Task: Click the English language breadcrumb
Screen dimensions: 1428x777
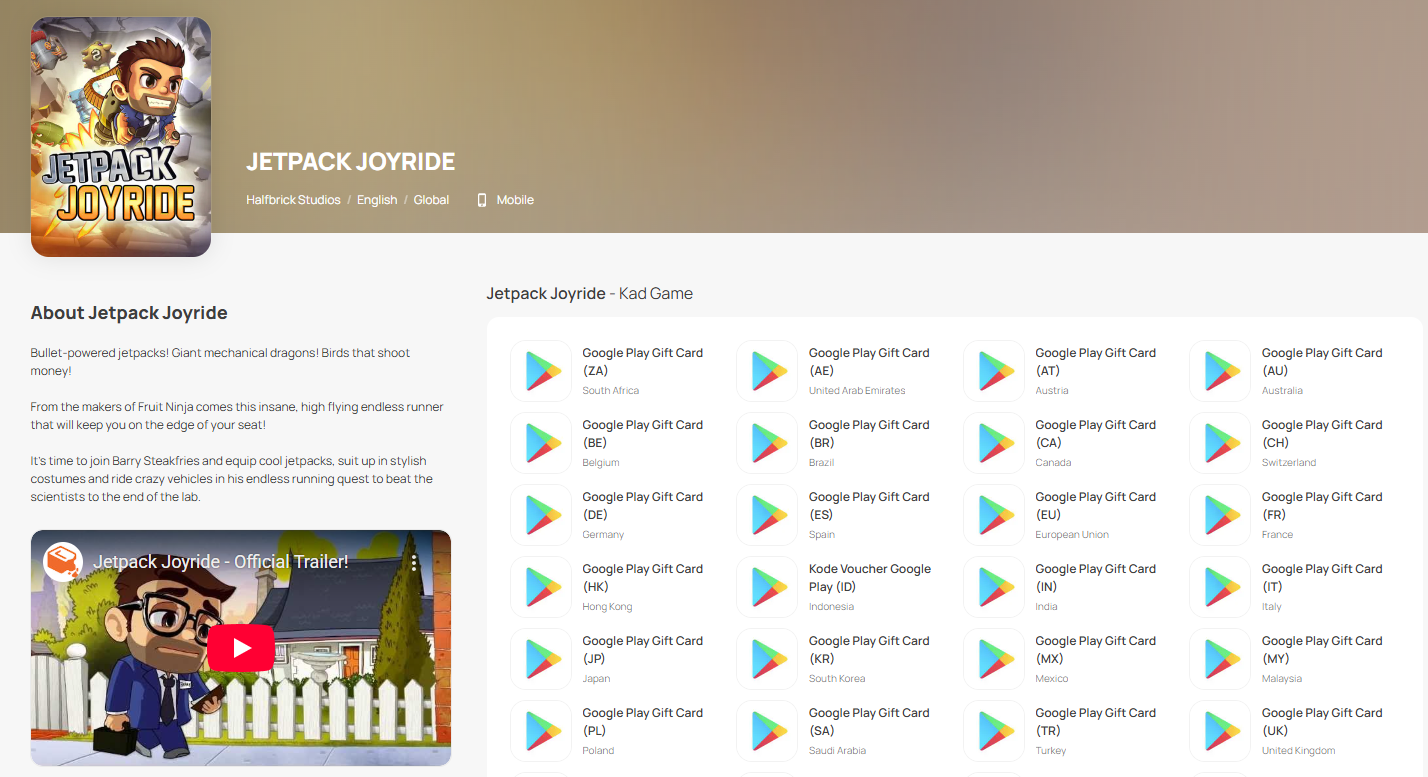Action: coord(377,200)
